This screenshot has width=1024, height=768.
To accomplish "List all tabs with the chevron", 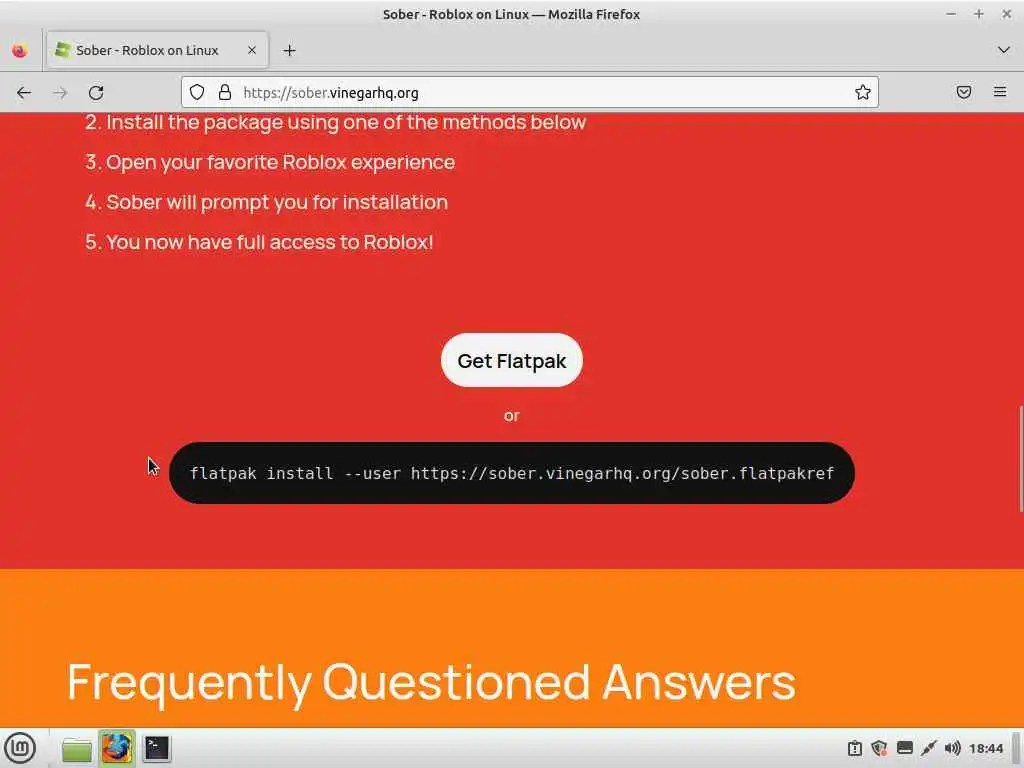I will pyautogui.click(x=1004, y=50).
